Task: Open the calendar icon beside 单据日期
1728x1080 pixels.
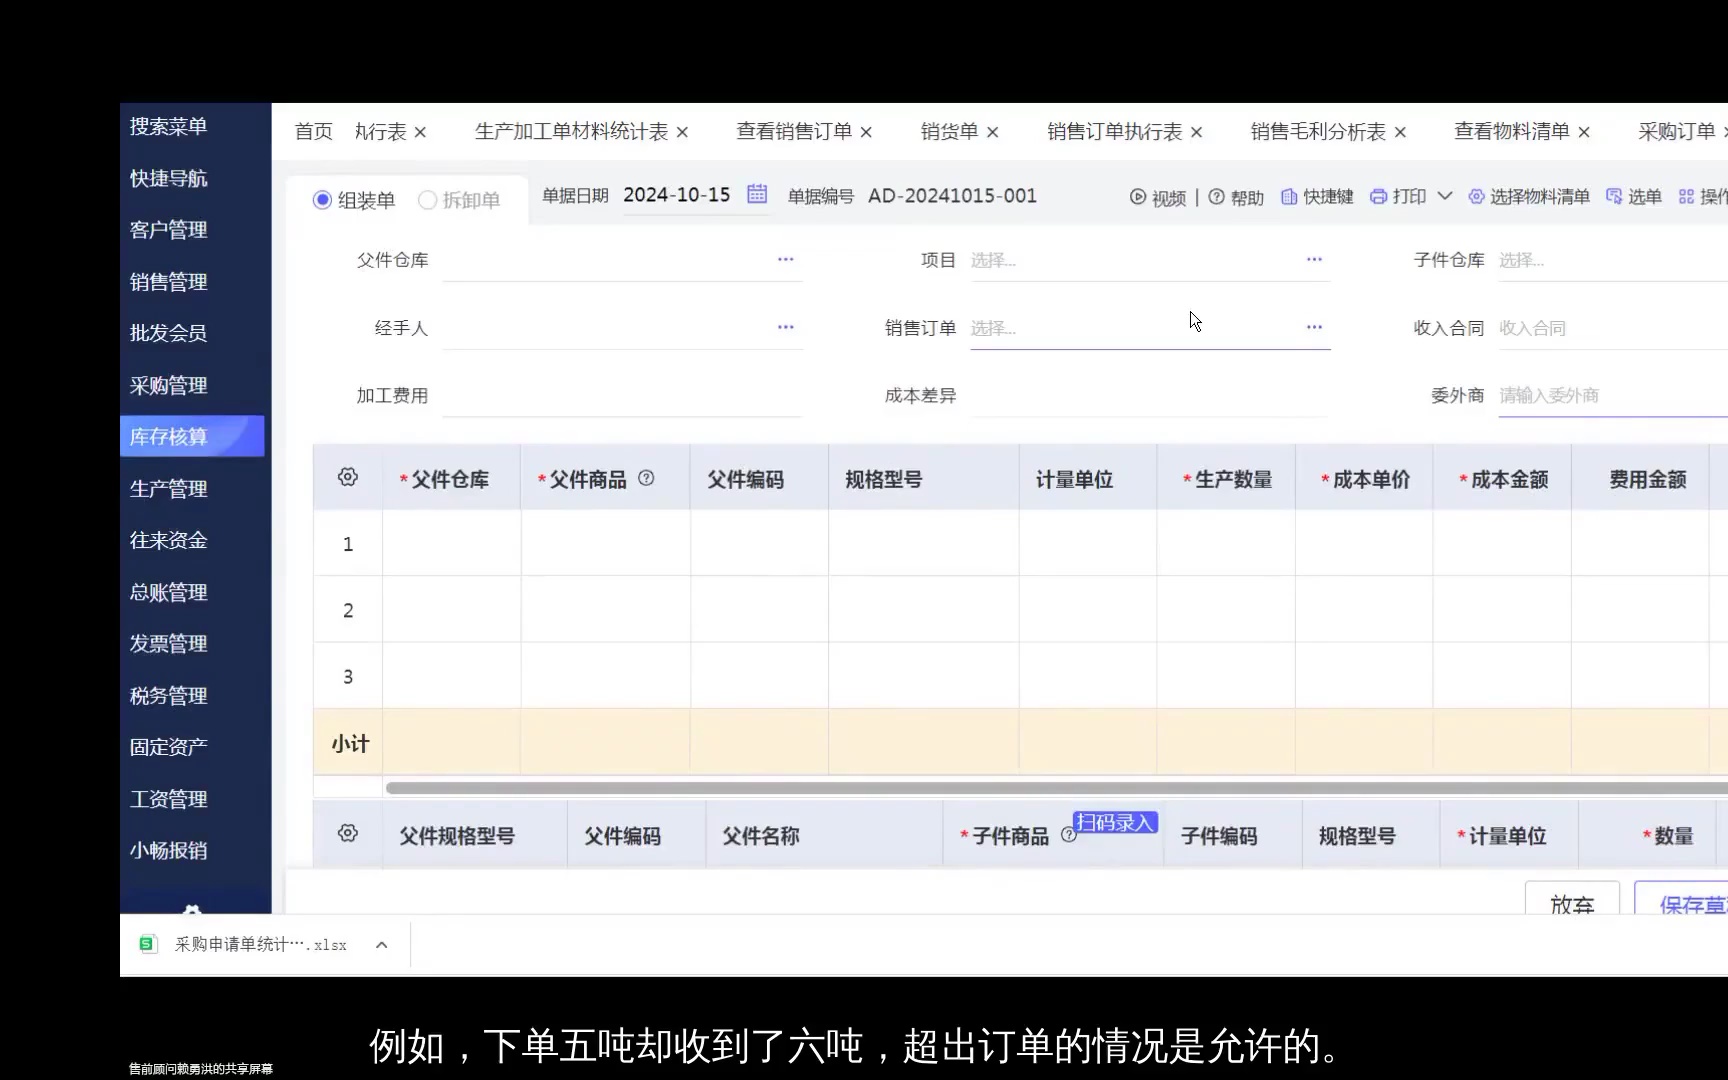Action: [x=757, y=195]
